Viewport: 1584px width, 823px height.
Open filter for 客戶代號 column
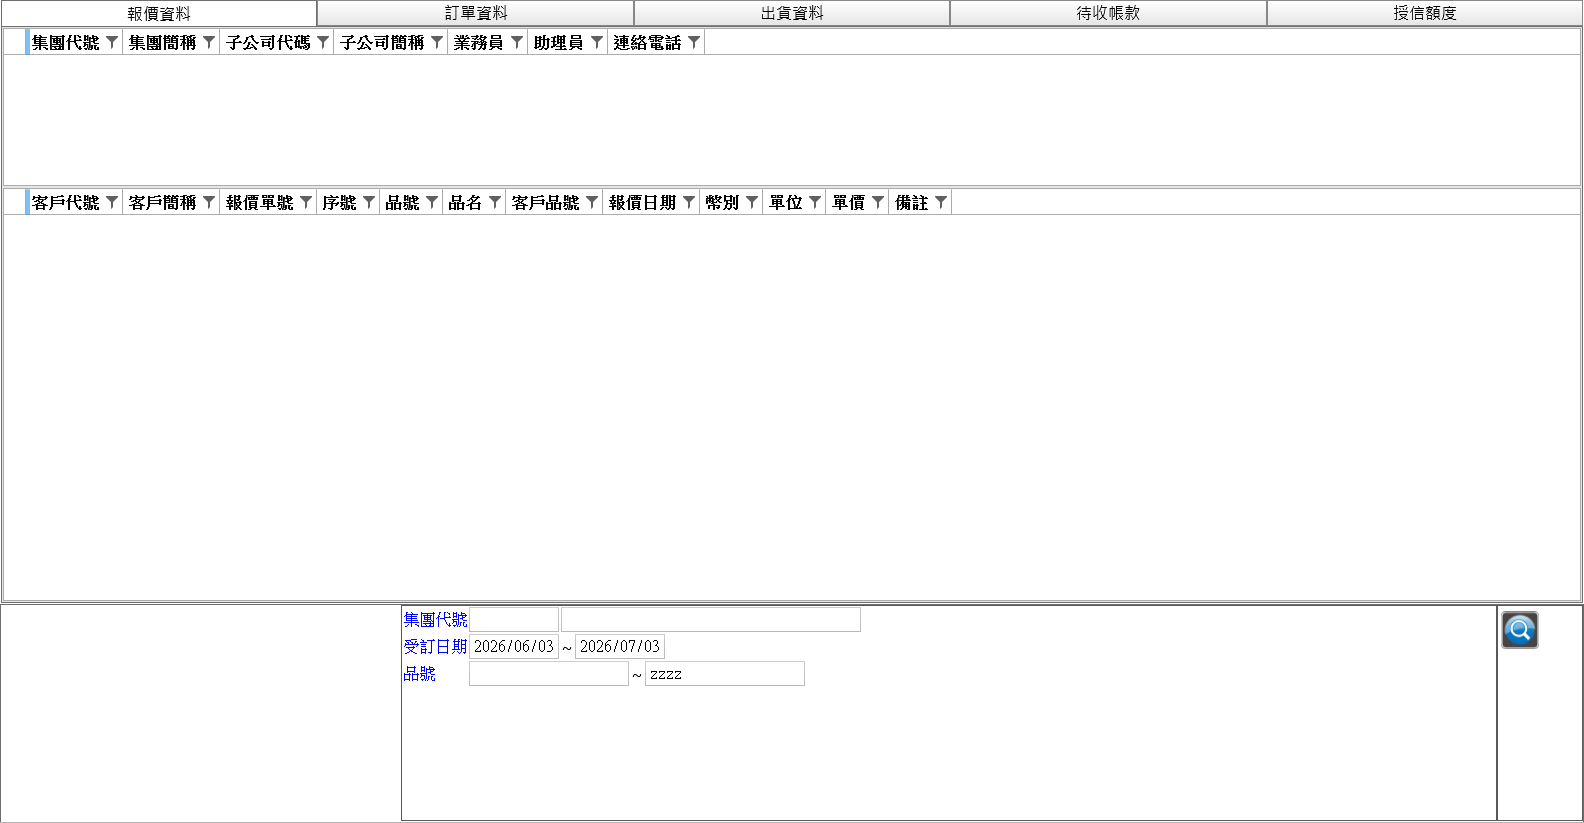coord(112,202)
